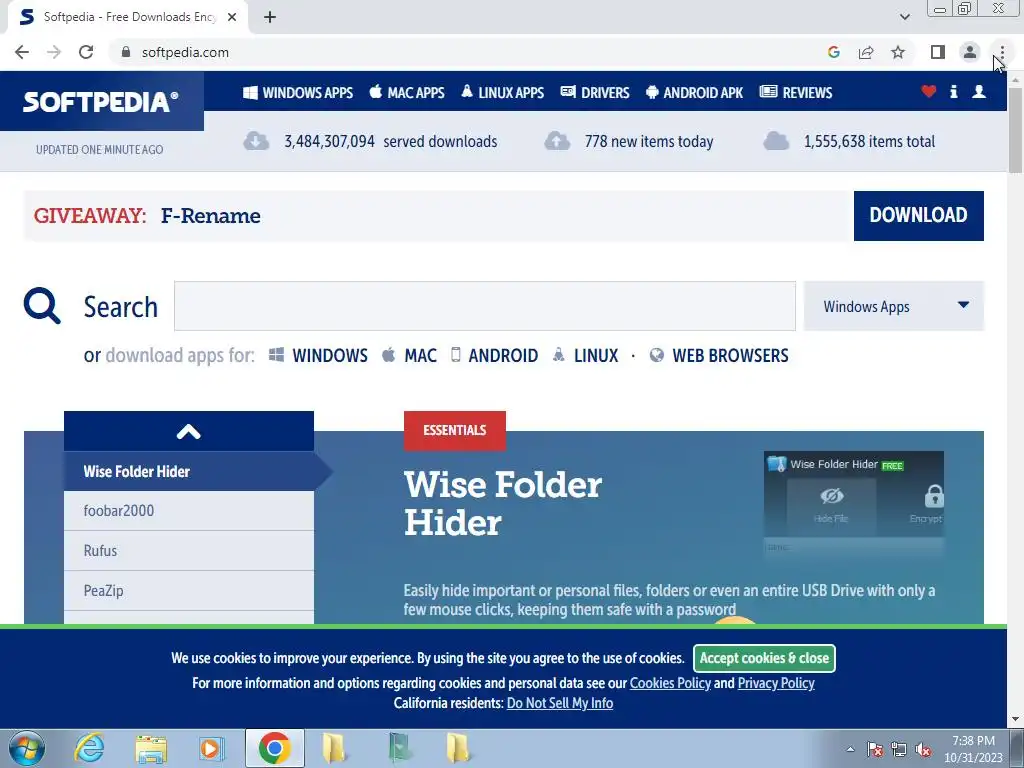Click the page vertical scrollbar
The width and height of the screenshot is (1024, 768).
(x=1016, y=131)
